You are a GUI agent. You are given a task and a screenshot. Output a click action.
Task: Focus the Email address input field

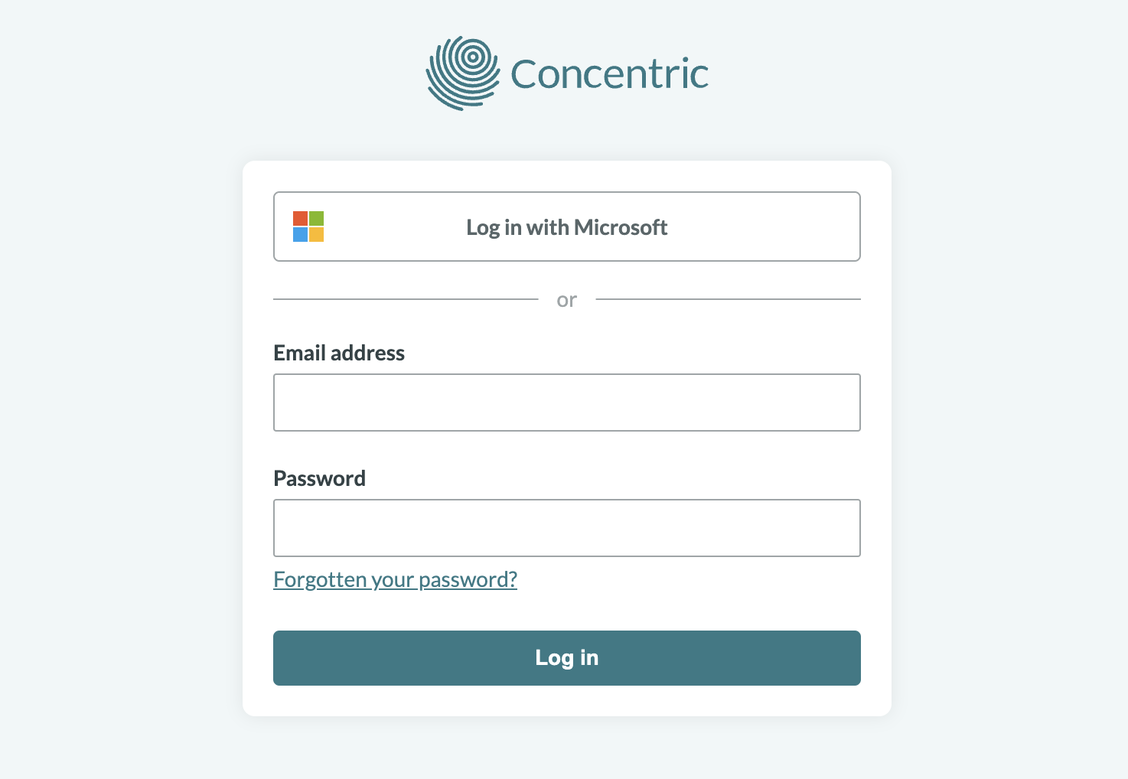(x=566, y=403)
